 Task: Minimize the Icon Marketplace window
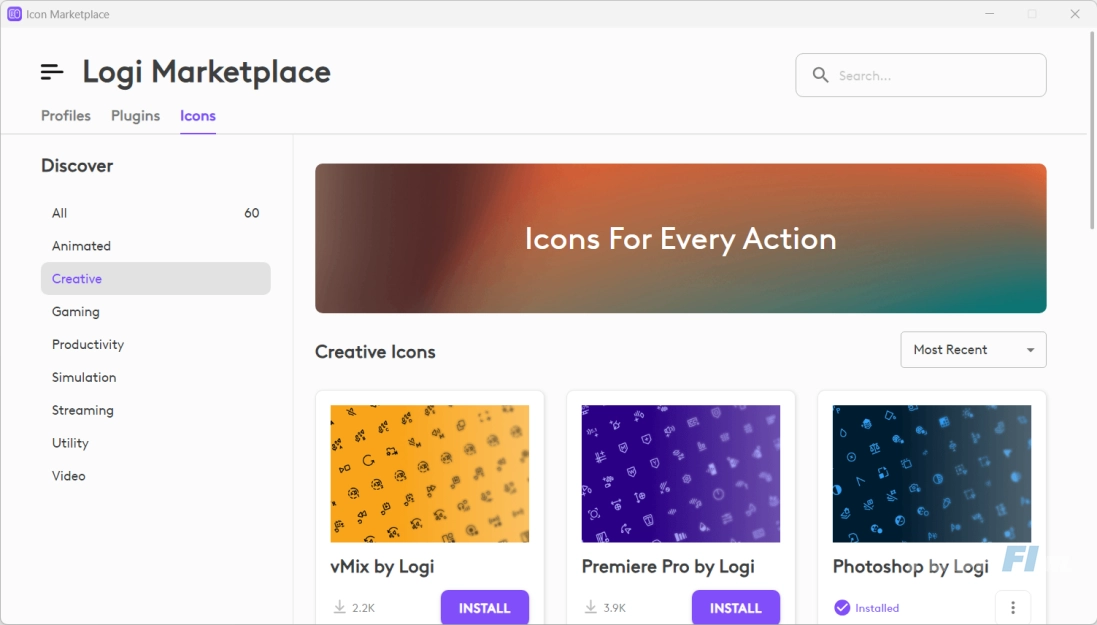989,14
